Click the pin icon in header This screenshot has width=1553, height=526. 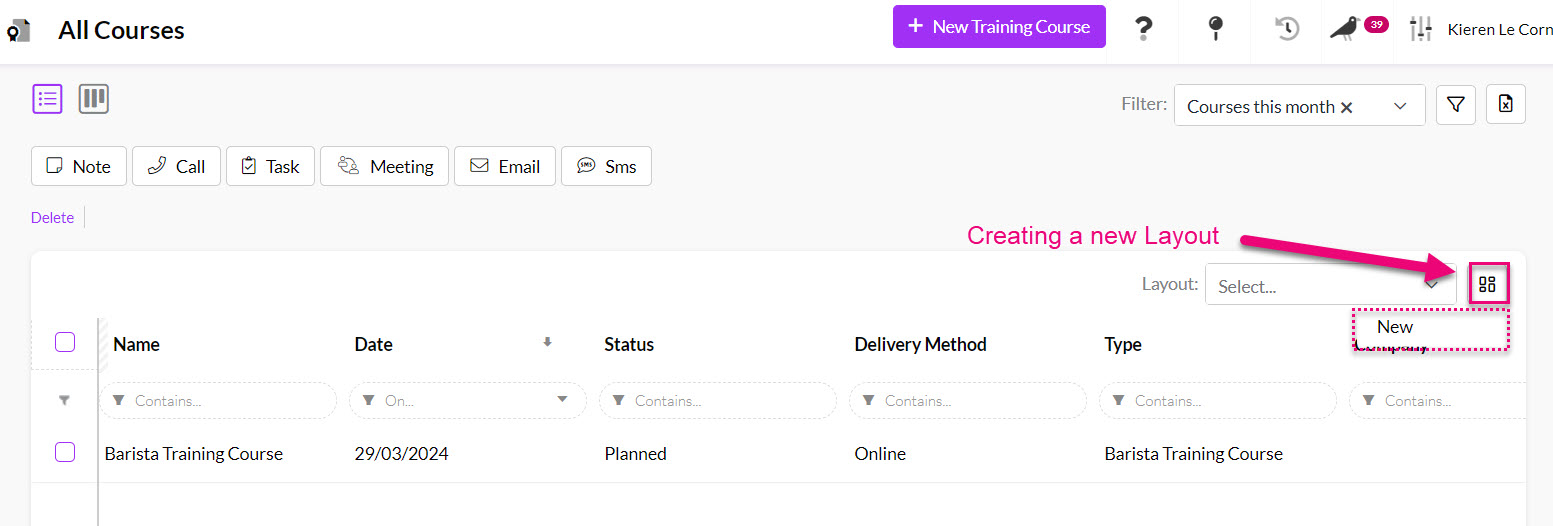(x=1216, y=29)
